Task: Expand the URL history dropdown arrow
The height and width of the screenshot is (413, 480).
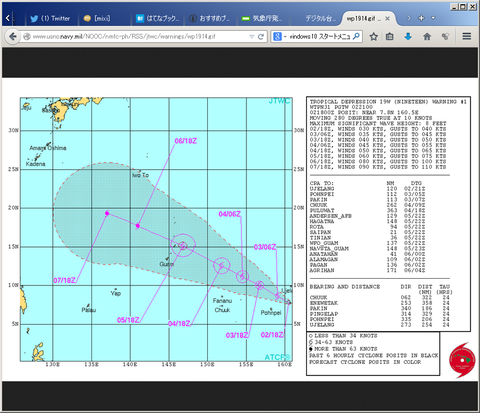Action: pos(252,37)
